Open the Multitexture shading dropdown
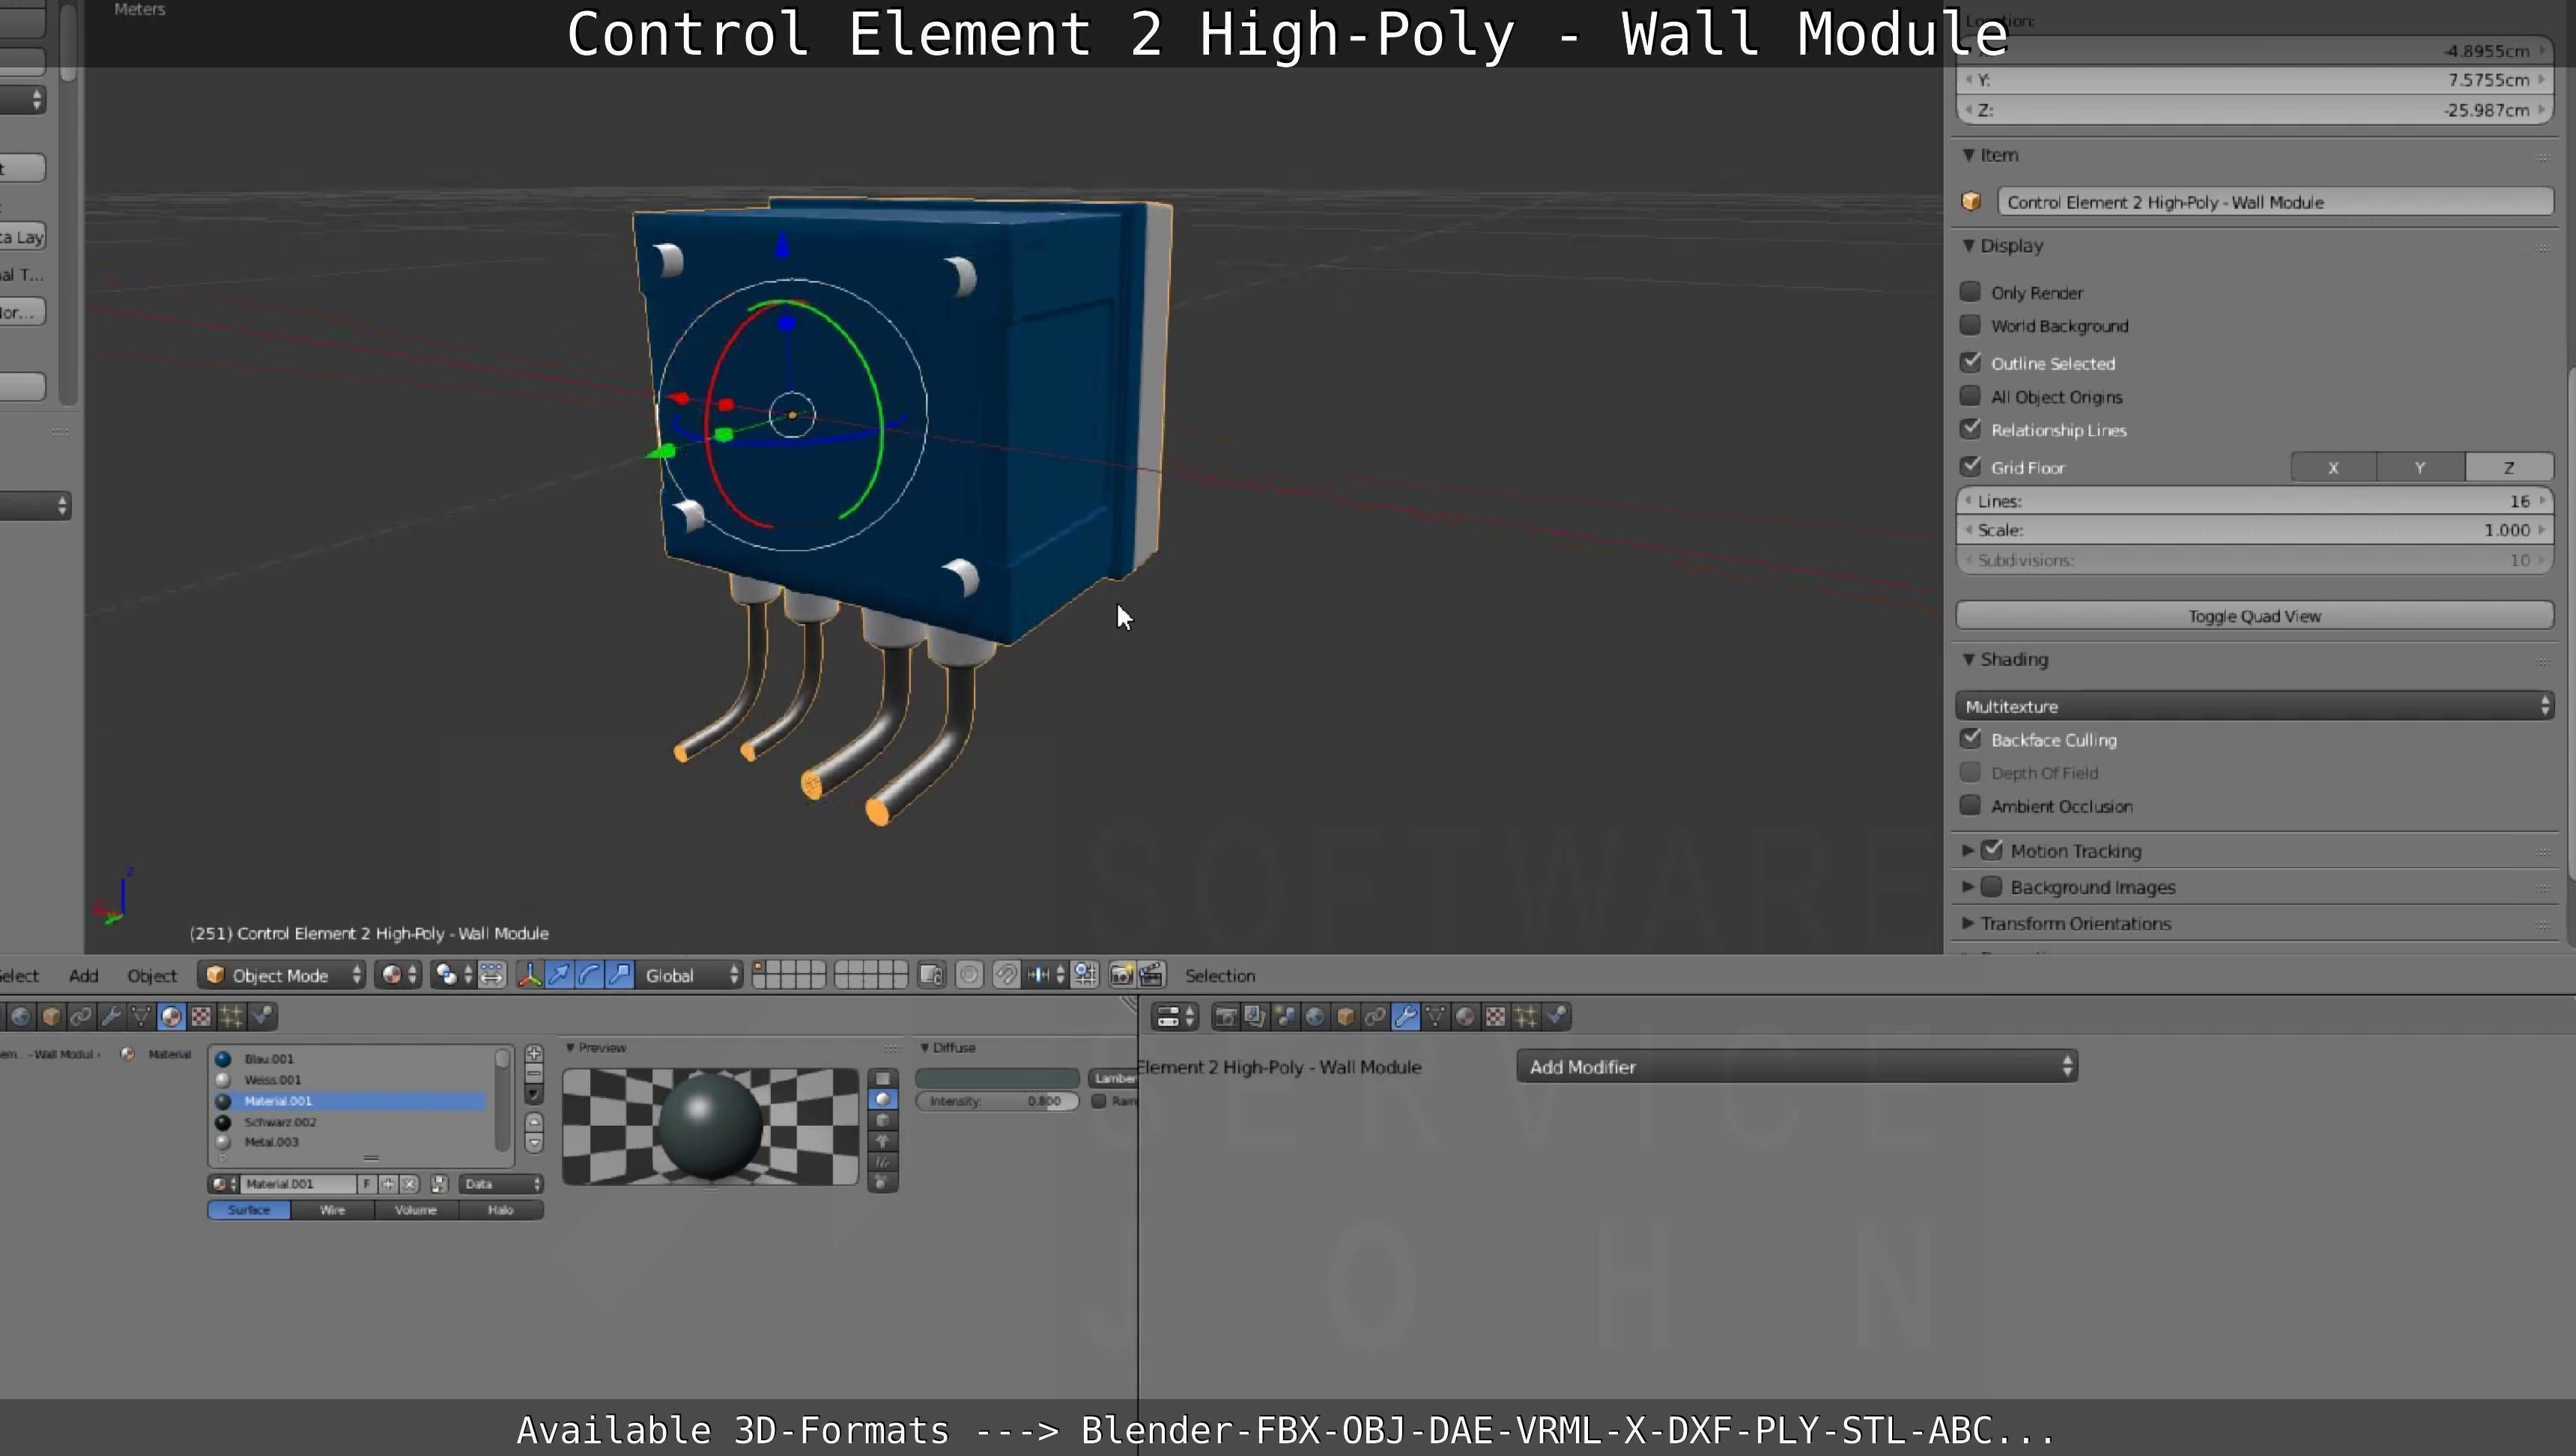Screen dimensions: 2576x1456 click(x=2254, y=706)
